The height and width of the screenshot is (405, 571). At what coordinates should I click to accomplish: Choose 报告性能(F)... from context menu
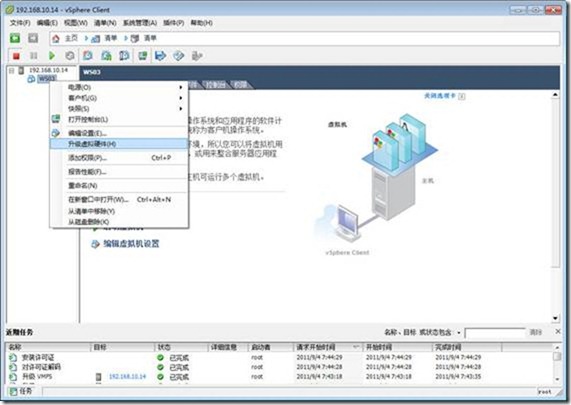coord(119,172)
